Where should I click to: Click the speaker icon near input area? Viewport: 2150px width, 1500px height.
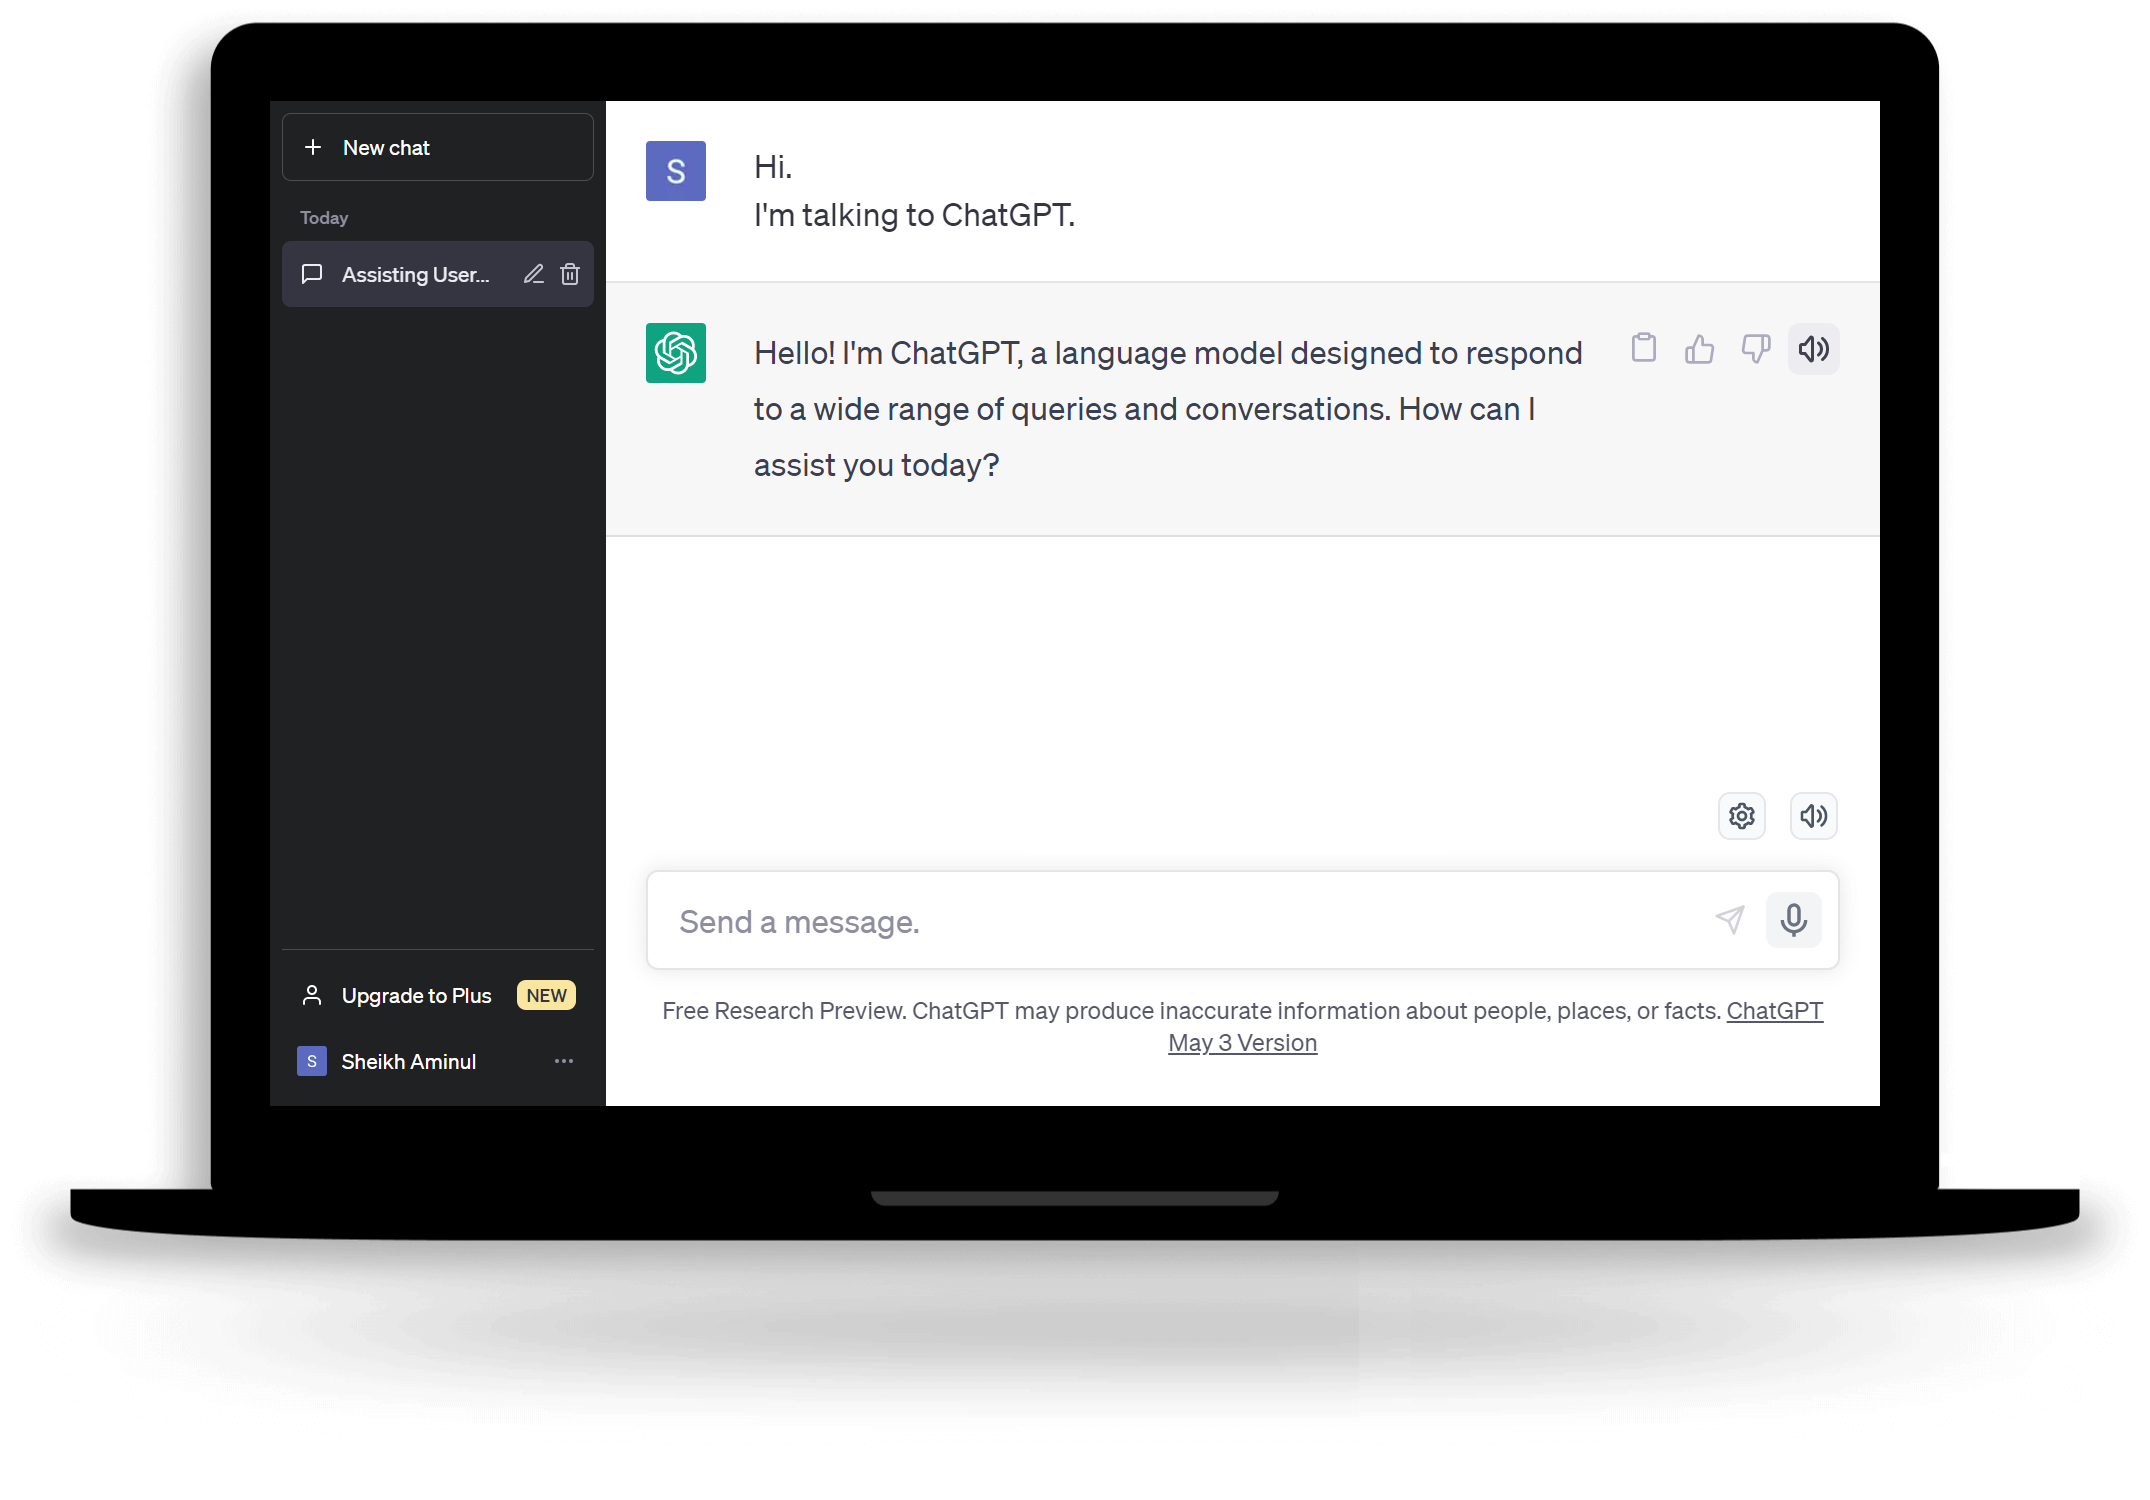tap(1810, 815)
